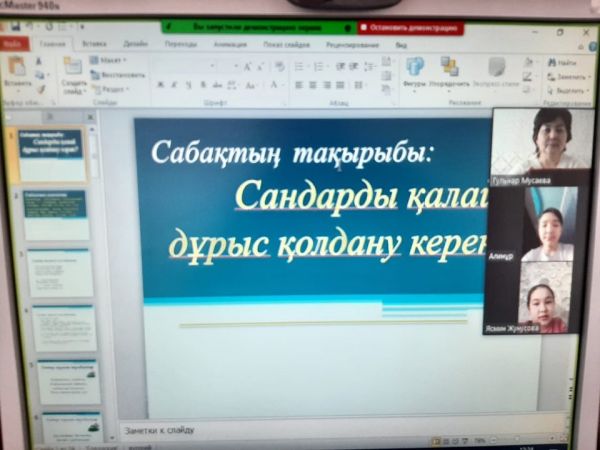Screen dimensions: 600x450
Task: Click the bullet list icon
Action: coord(299,66)
